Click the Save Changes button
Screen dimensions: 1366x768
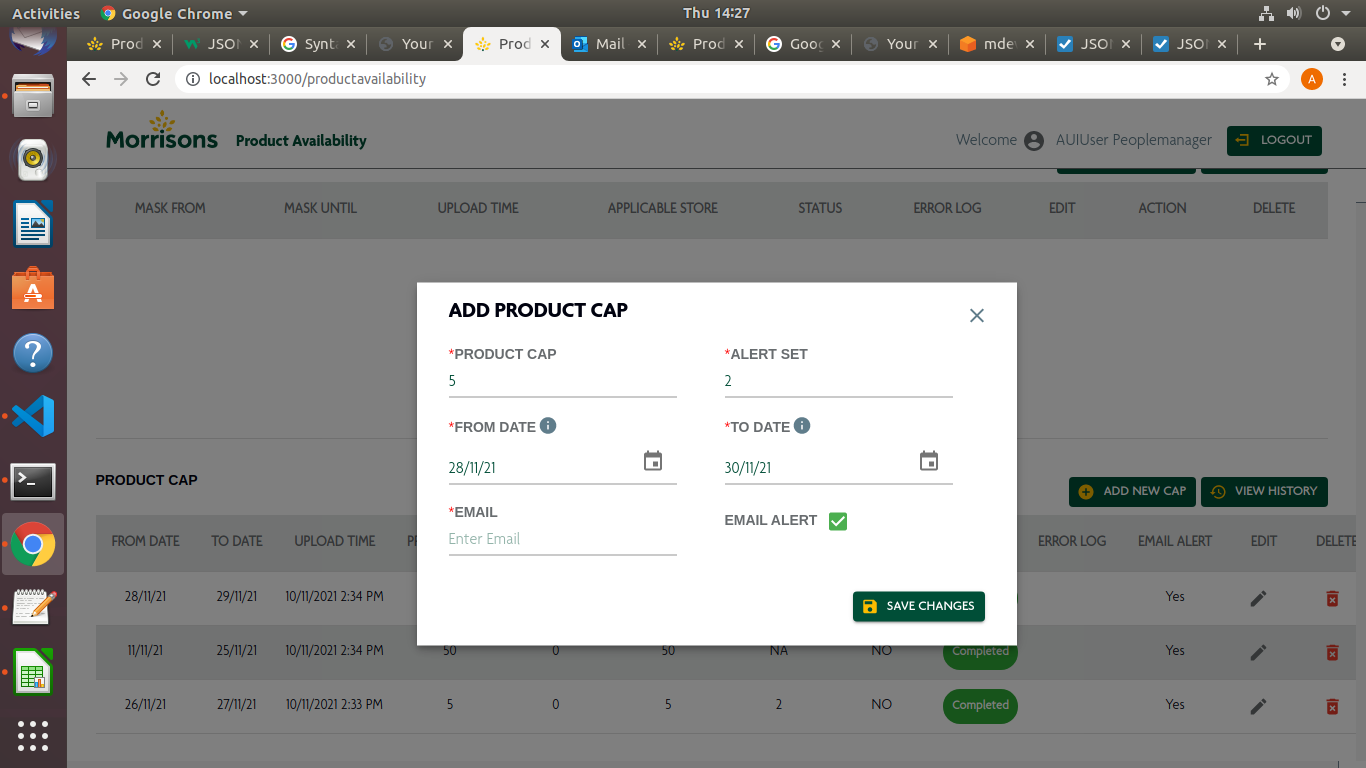pyautogui.click(x=919, y=606)
